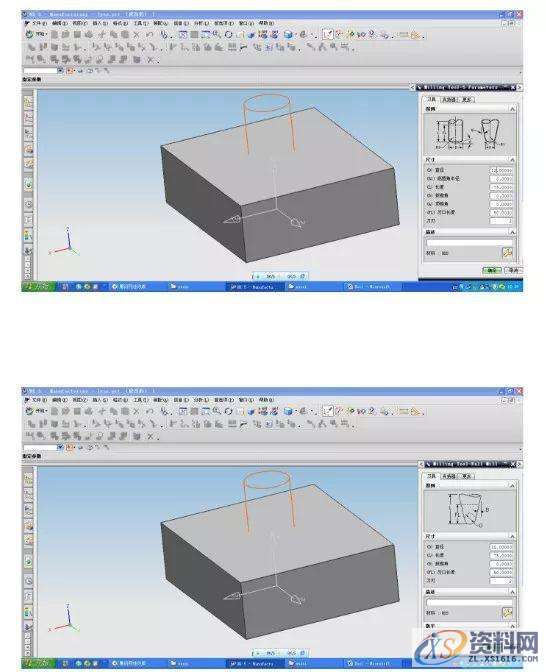Click the Windows Start button on upper taskbar
The width and height of the screenshot is (546, 672).
pos(39,286)
